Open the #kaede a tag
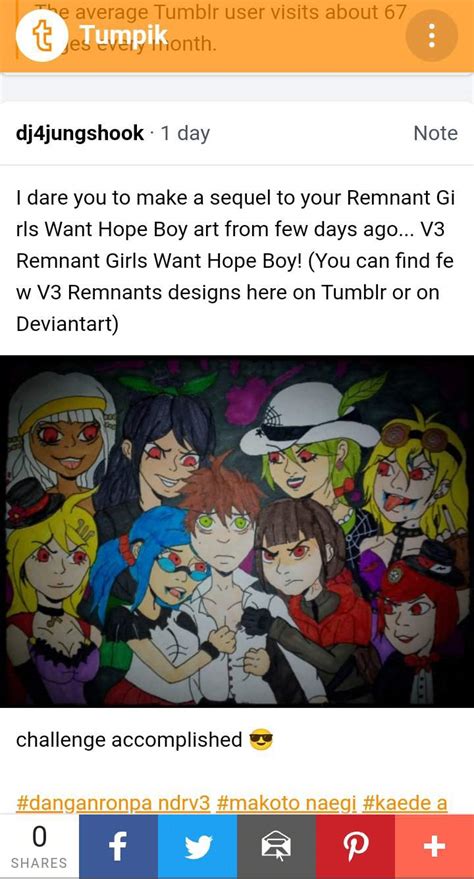Screen dimensions: 474x879 click(x=405, y=803)
